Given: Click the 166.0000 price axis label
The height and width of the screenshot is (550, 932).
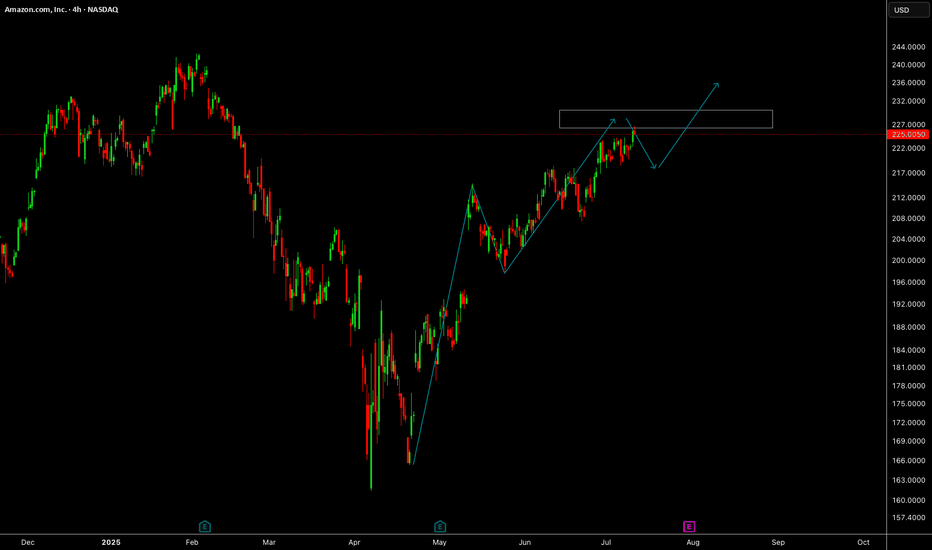Looking at the screenshot, I should pyautogui.click(x=908, y=461).
